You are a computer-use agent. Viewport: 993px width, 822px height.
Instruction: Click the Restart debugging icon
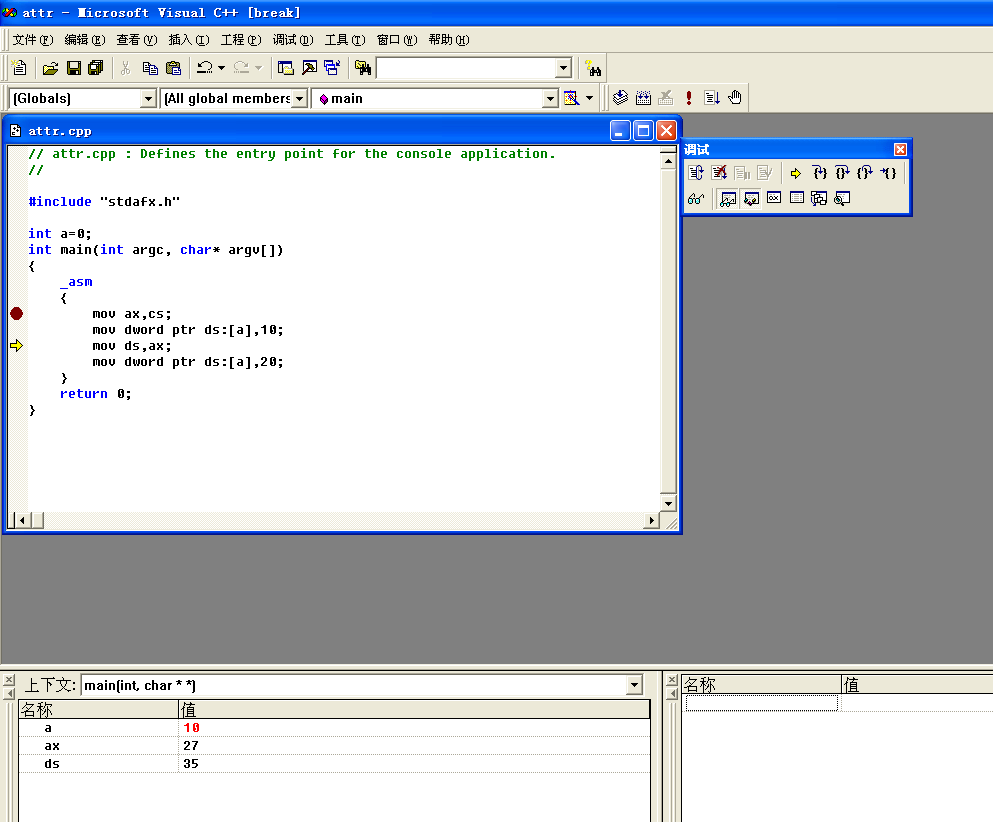(x=696, y=173)
